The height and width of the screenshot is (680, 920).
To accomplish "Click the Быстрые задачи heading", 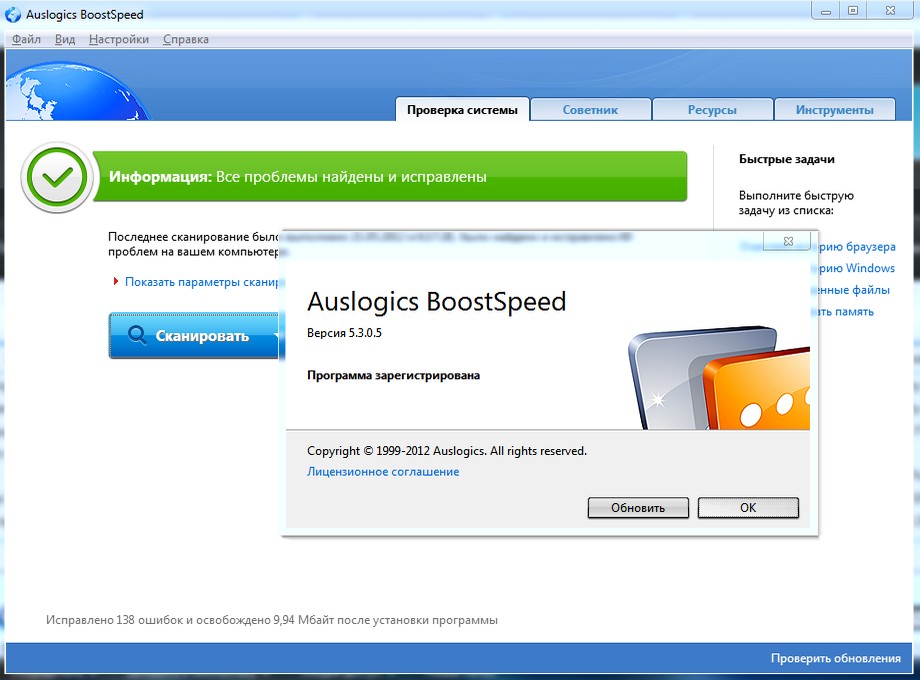I will coord(786,159).
